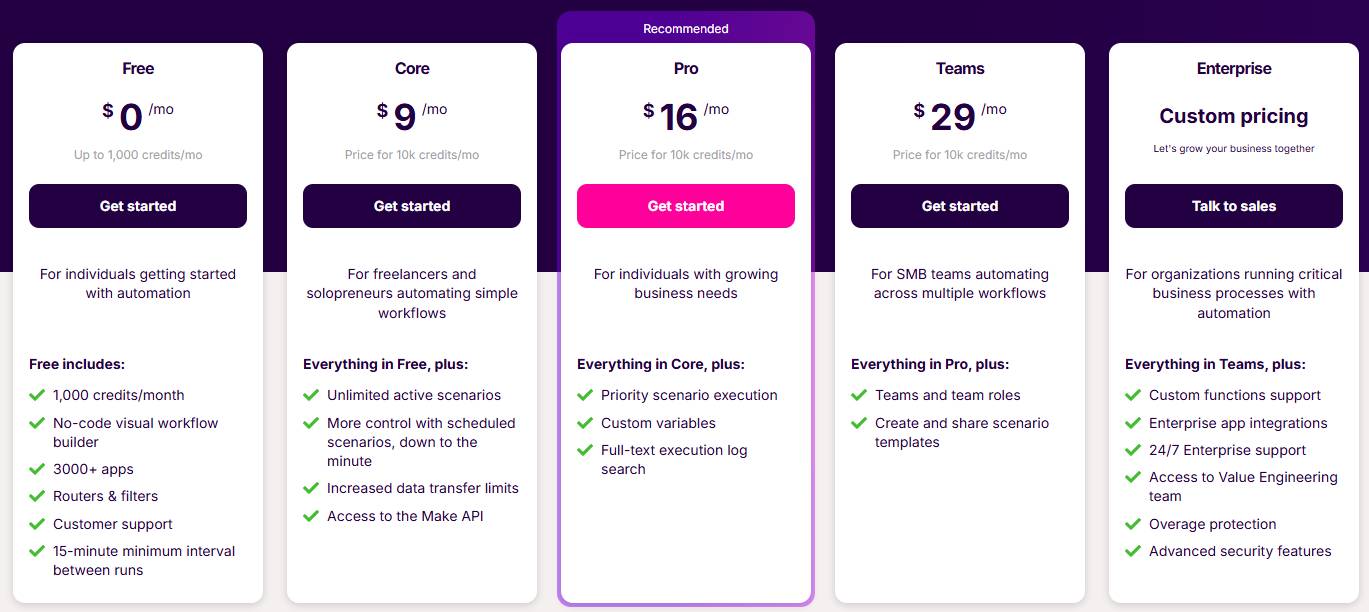Click the pink Get started button for Pro
Viewport: 1369px width, 612px height.
(x=685, y=206)
